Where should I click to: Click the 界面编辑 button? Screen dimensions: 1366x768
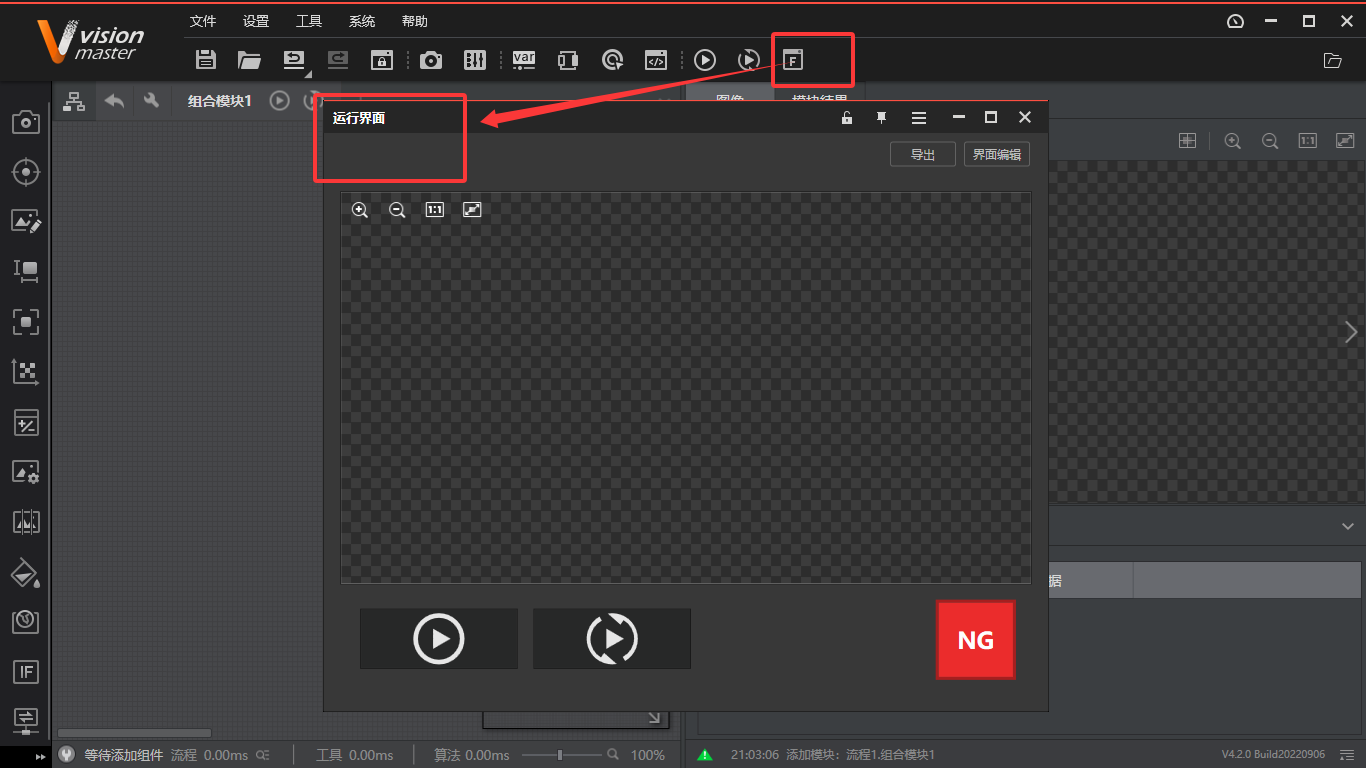[996, 154]
